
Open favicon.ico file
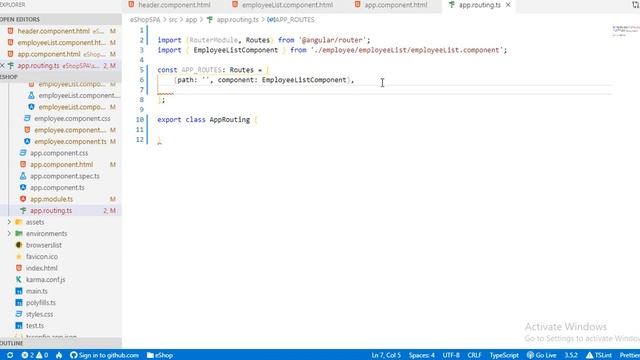click(x=42, y=256)
